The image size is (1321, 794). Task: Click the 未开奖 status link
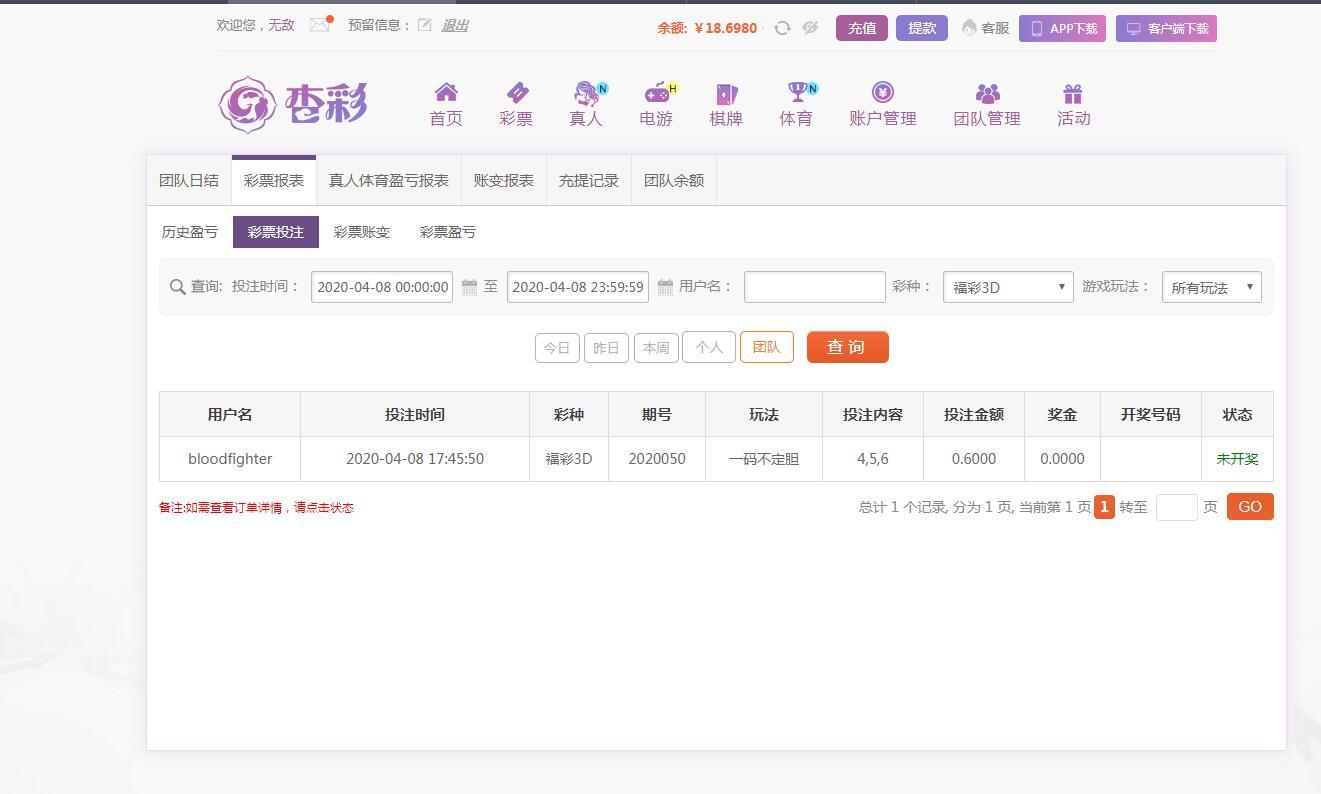(1237, 459)
